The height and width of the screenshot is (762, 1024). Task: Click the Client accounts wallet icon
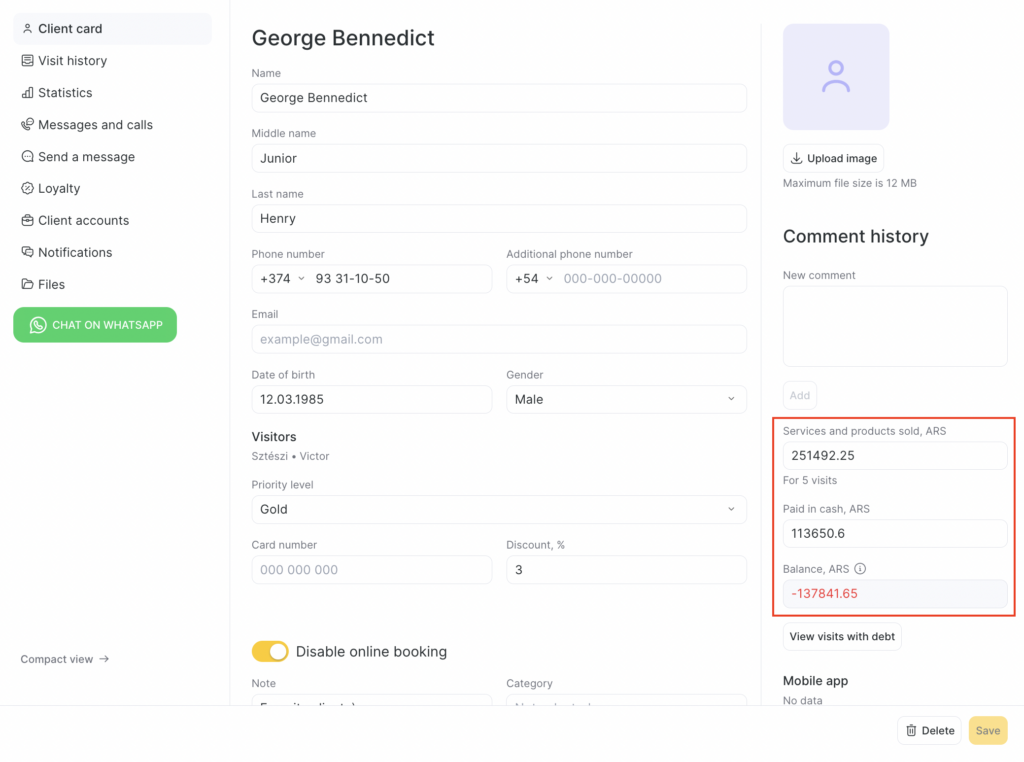[x=28, y=221]
